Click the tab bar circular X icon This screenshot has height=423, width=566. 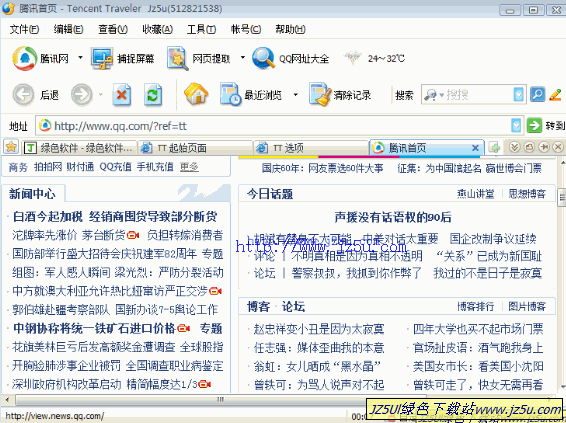558,147
